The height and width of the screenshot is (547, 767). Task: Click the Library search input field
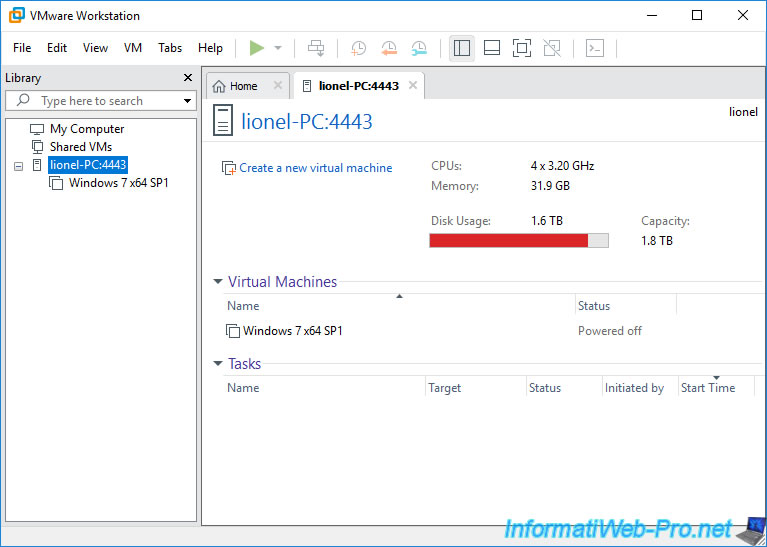click(x=100, y=101)
